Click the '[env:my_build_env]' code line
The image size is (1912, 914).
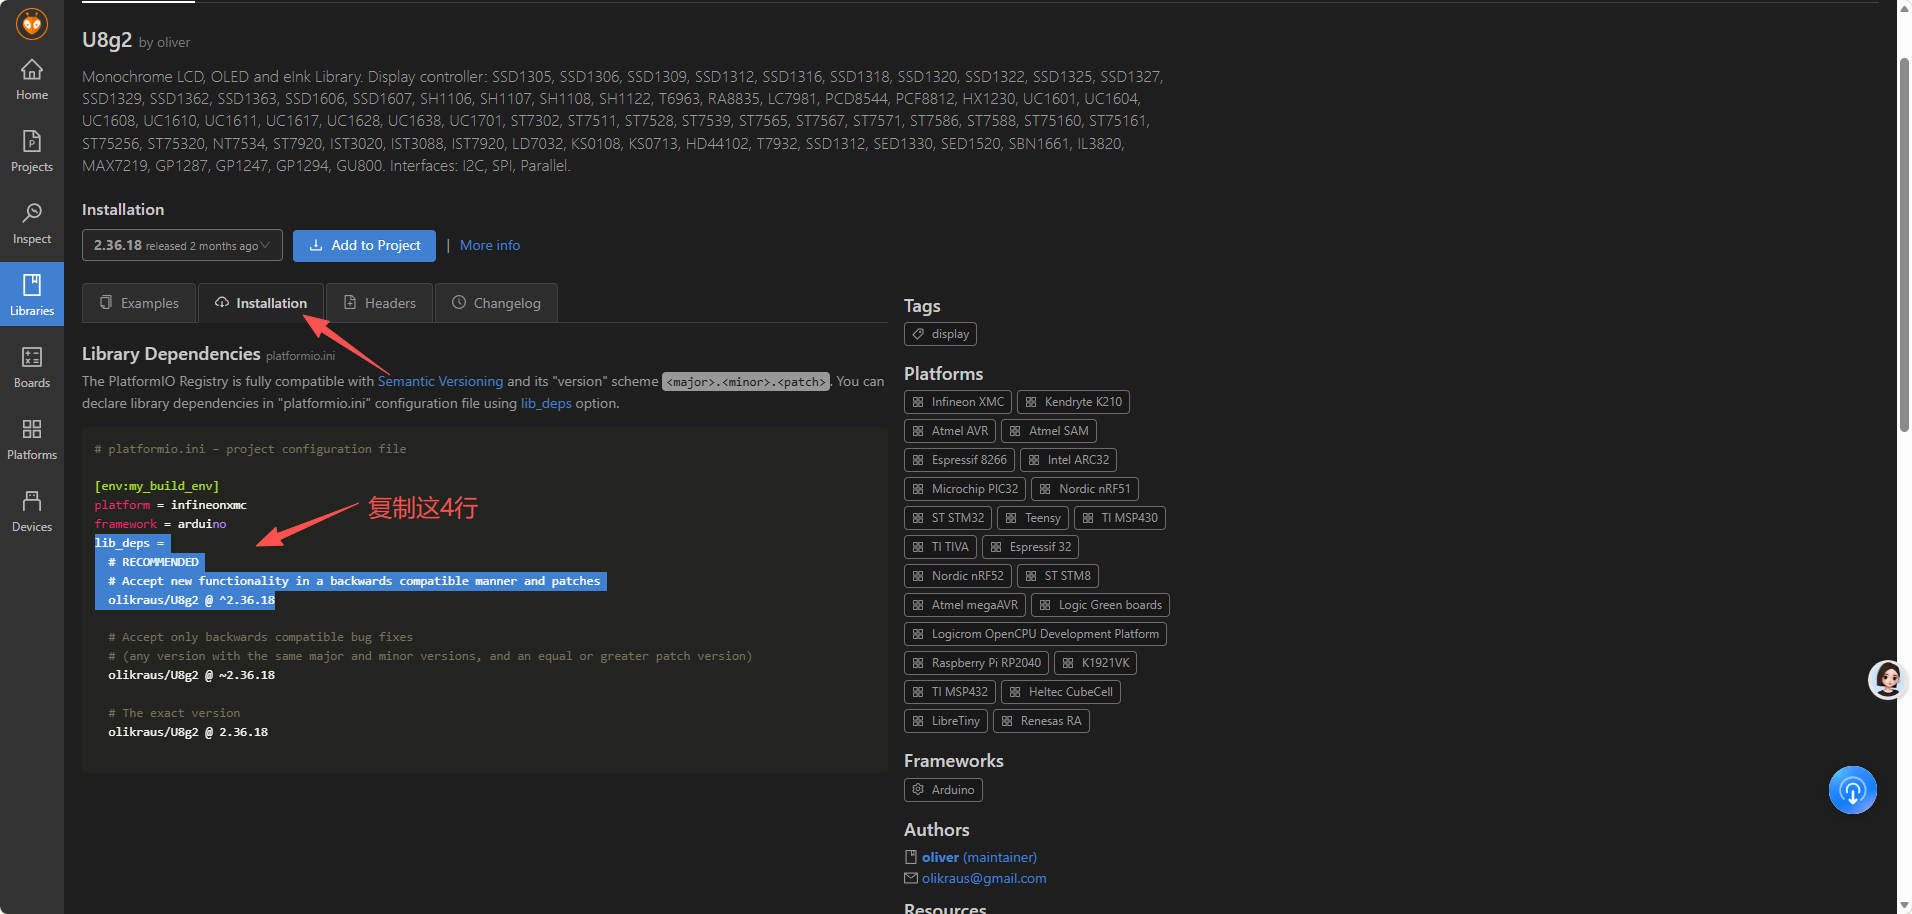[x=157, y=486]
